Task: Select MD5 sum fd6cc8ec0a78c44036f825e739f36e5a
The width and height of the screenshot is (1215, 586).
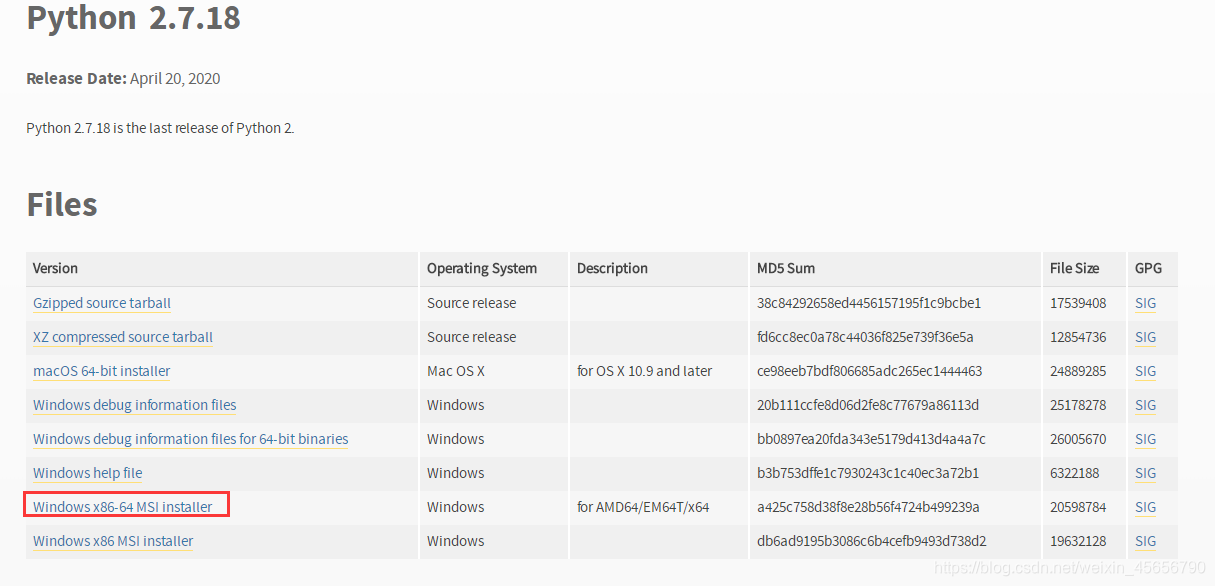Action: (x=865, y=337)
